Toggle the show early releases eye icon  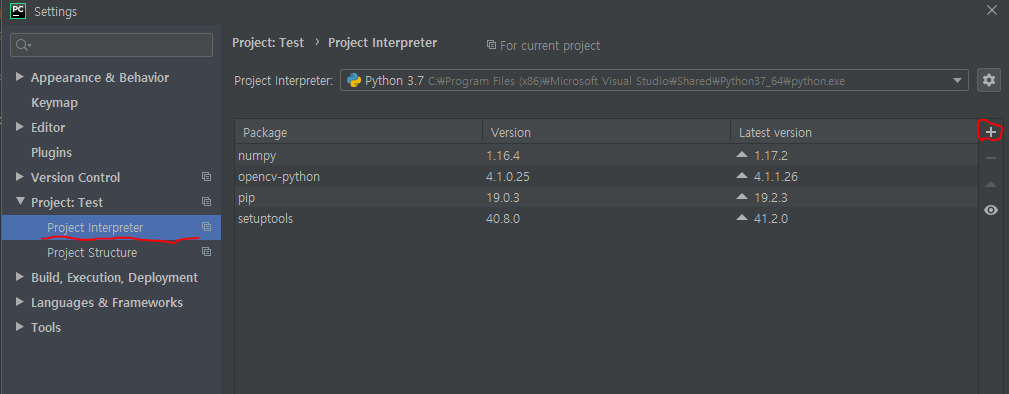pyautogui.click(x=991, y=211)
